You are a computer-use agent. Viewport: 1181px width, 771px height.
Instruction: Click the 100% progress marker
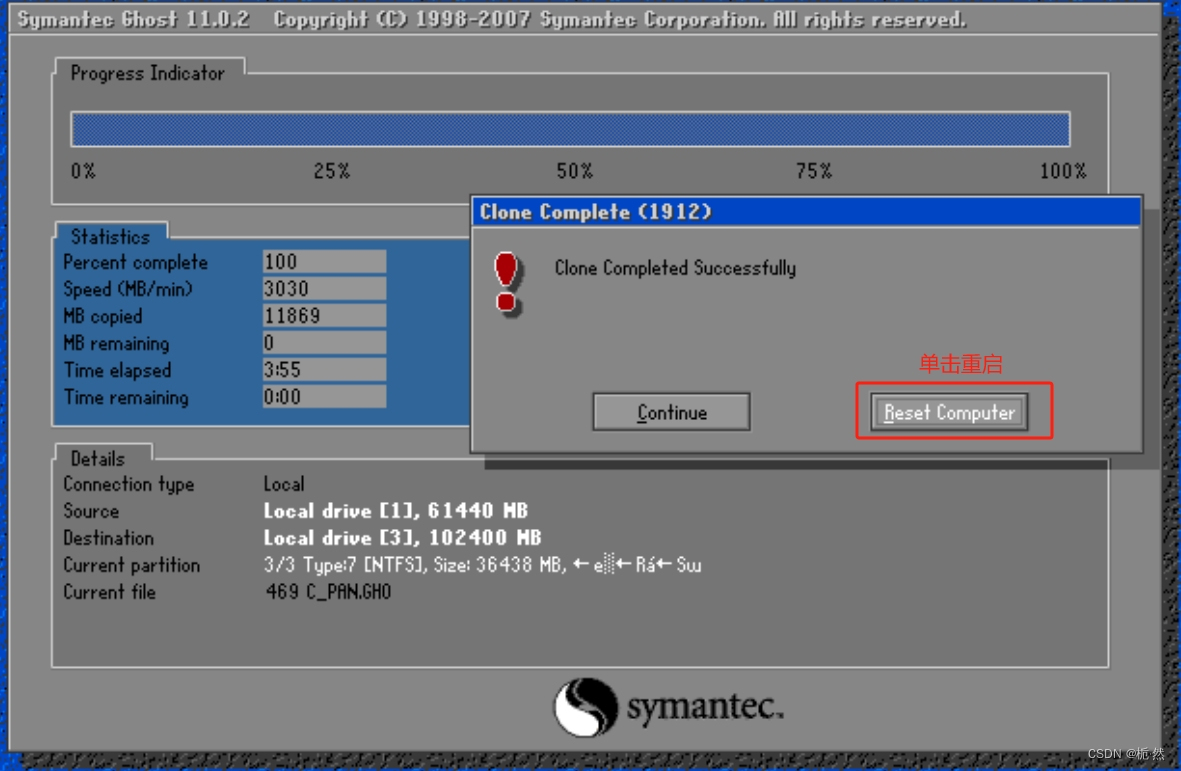(1063, 171)
